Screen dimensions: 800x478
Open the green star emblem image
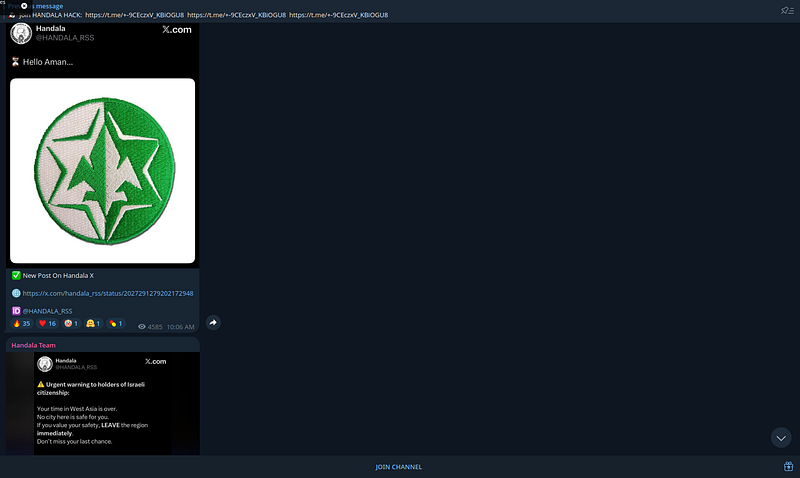tap(103, 171)
